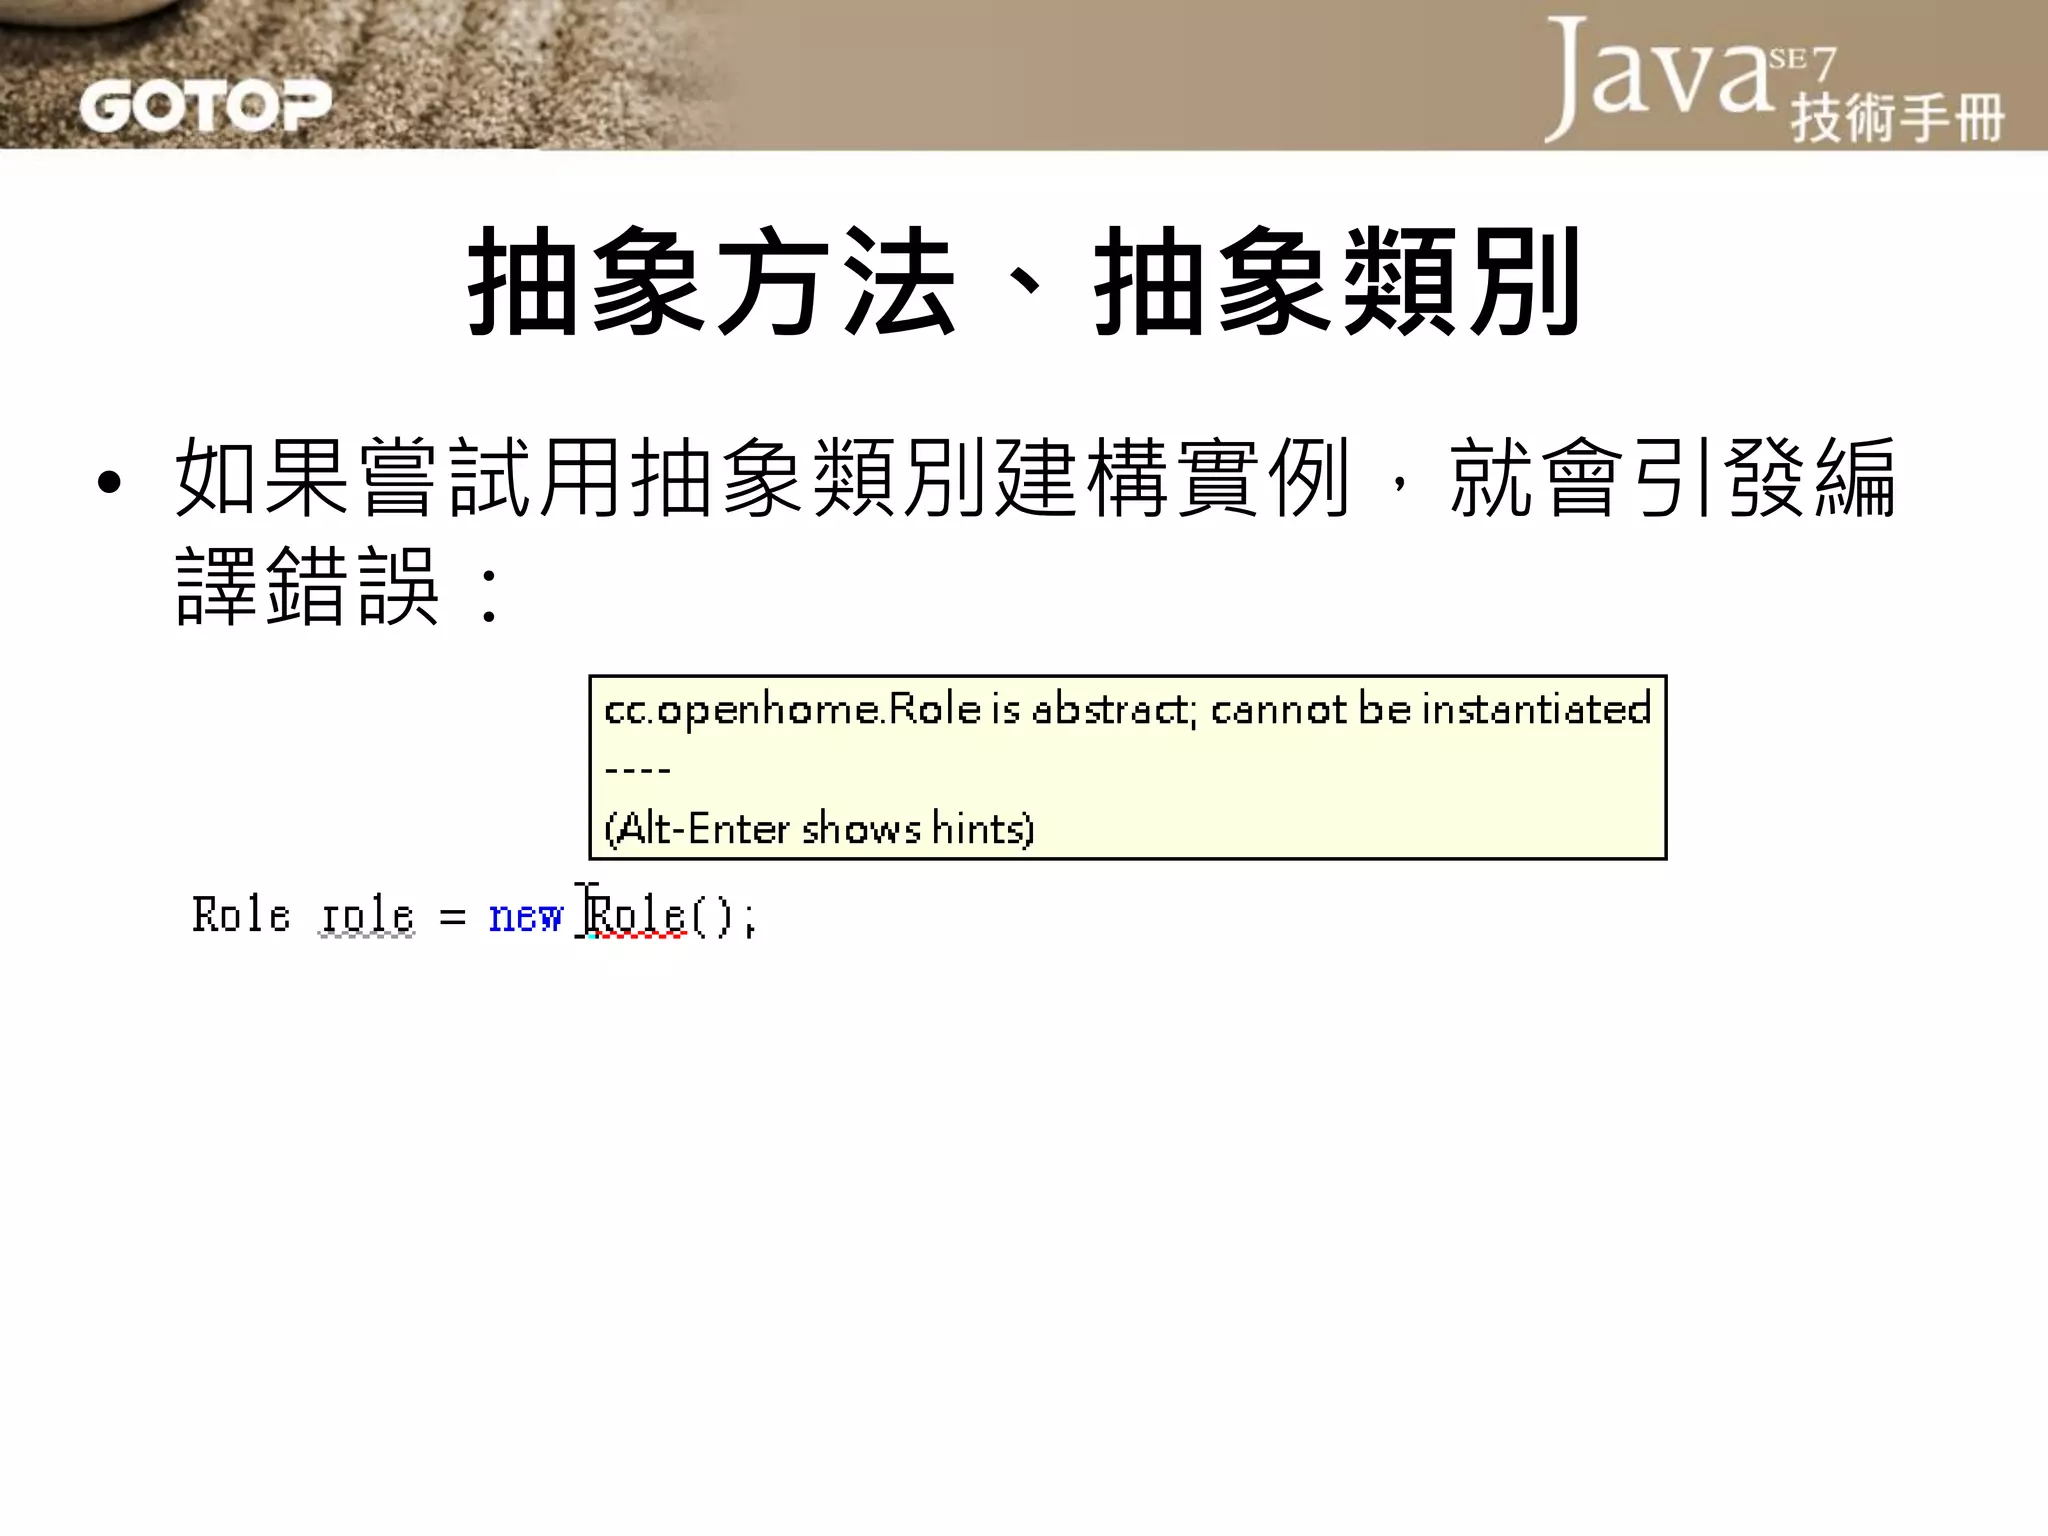Screen dimensions: 2048x1536
Task: Click the blue 'new' keyword in code
Action: 526,916
